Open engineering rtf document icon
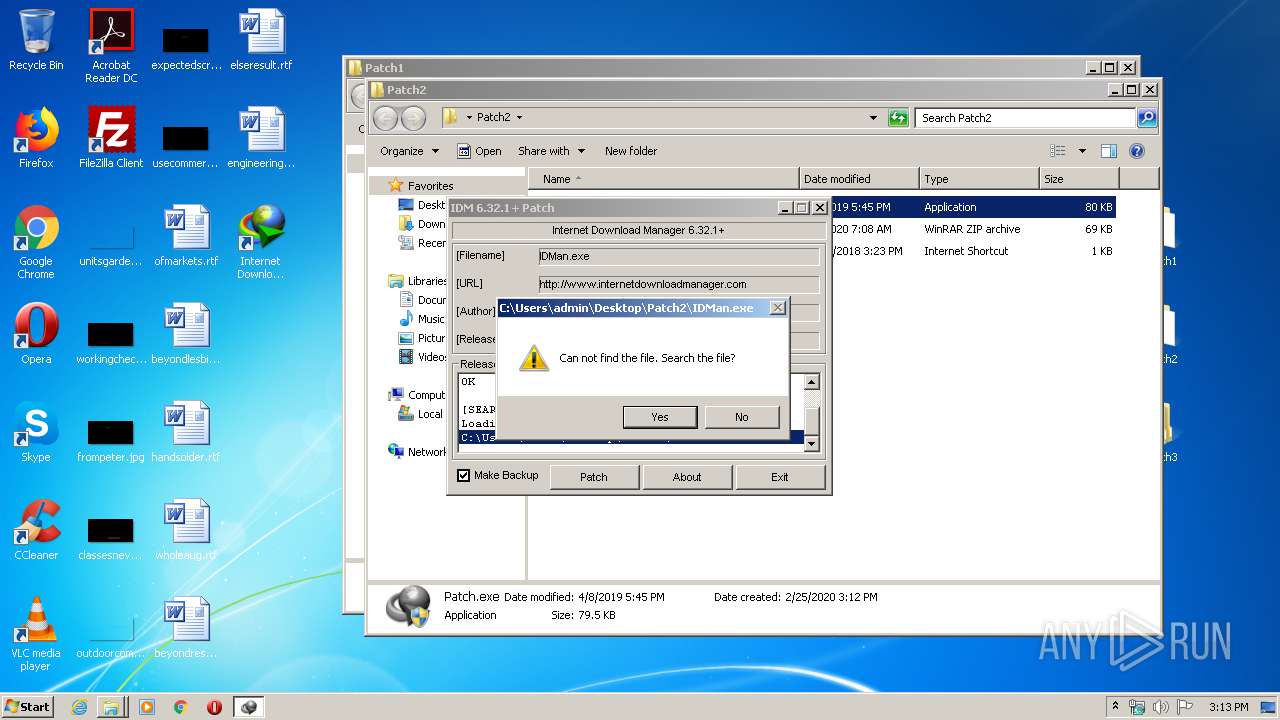The width and height of the screenshot is (1280, 720). pos(261,138)
